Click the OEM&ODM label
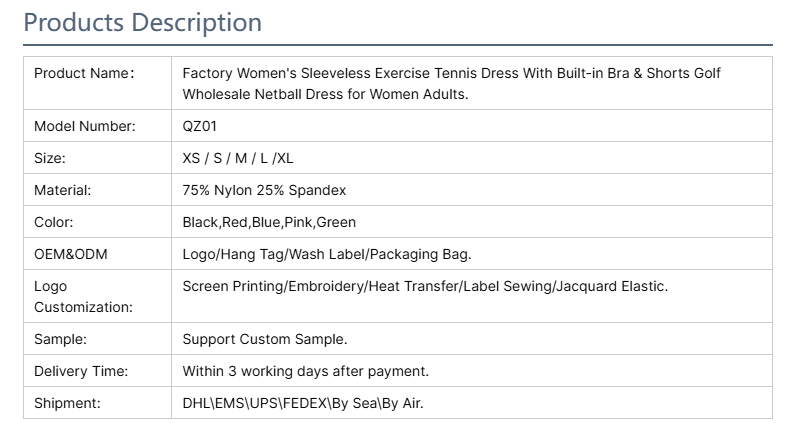The width and height of the screenshot is (811, 423). pyautogui.click(x=71, y=254)
